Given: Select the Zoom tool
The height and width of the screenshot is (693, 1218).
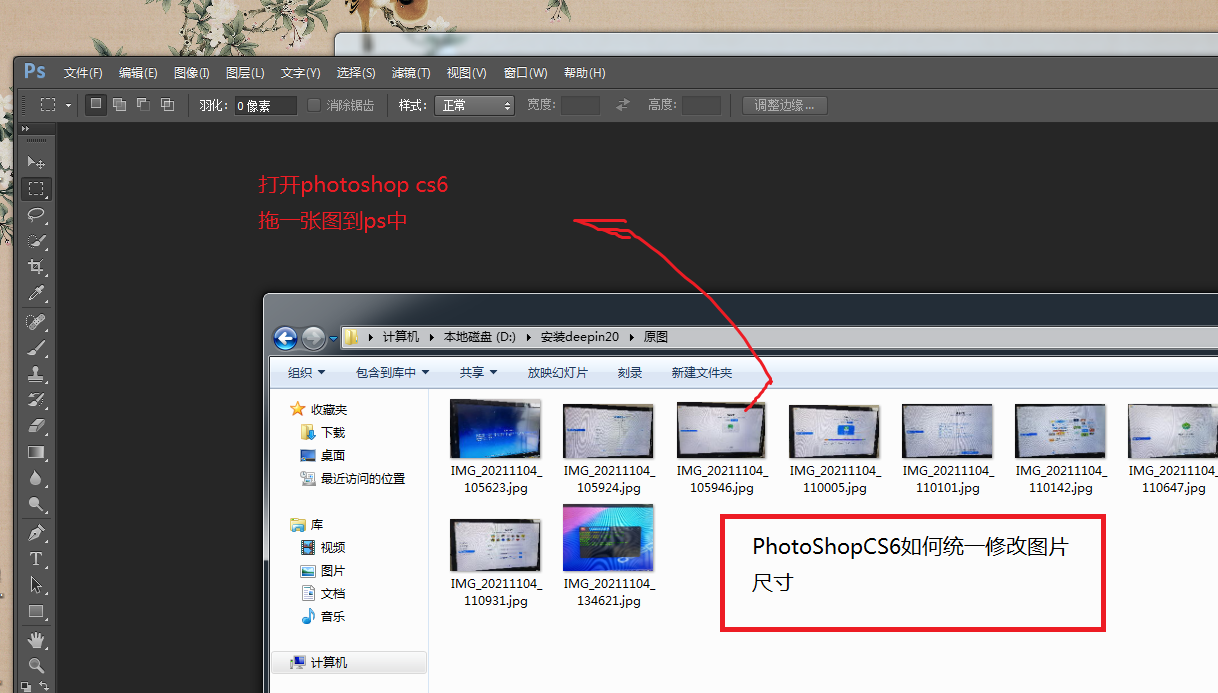Looking at the screenshot, I should 36,665.
